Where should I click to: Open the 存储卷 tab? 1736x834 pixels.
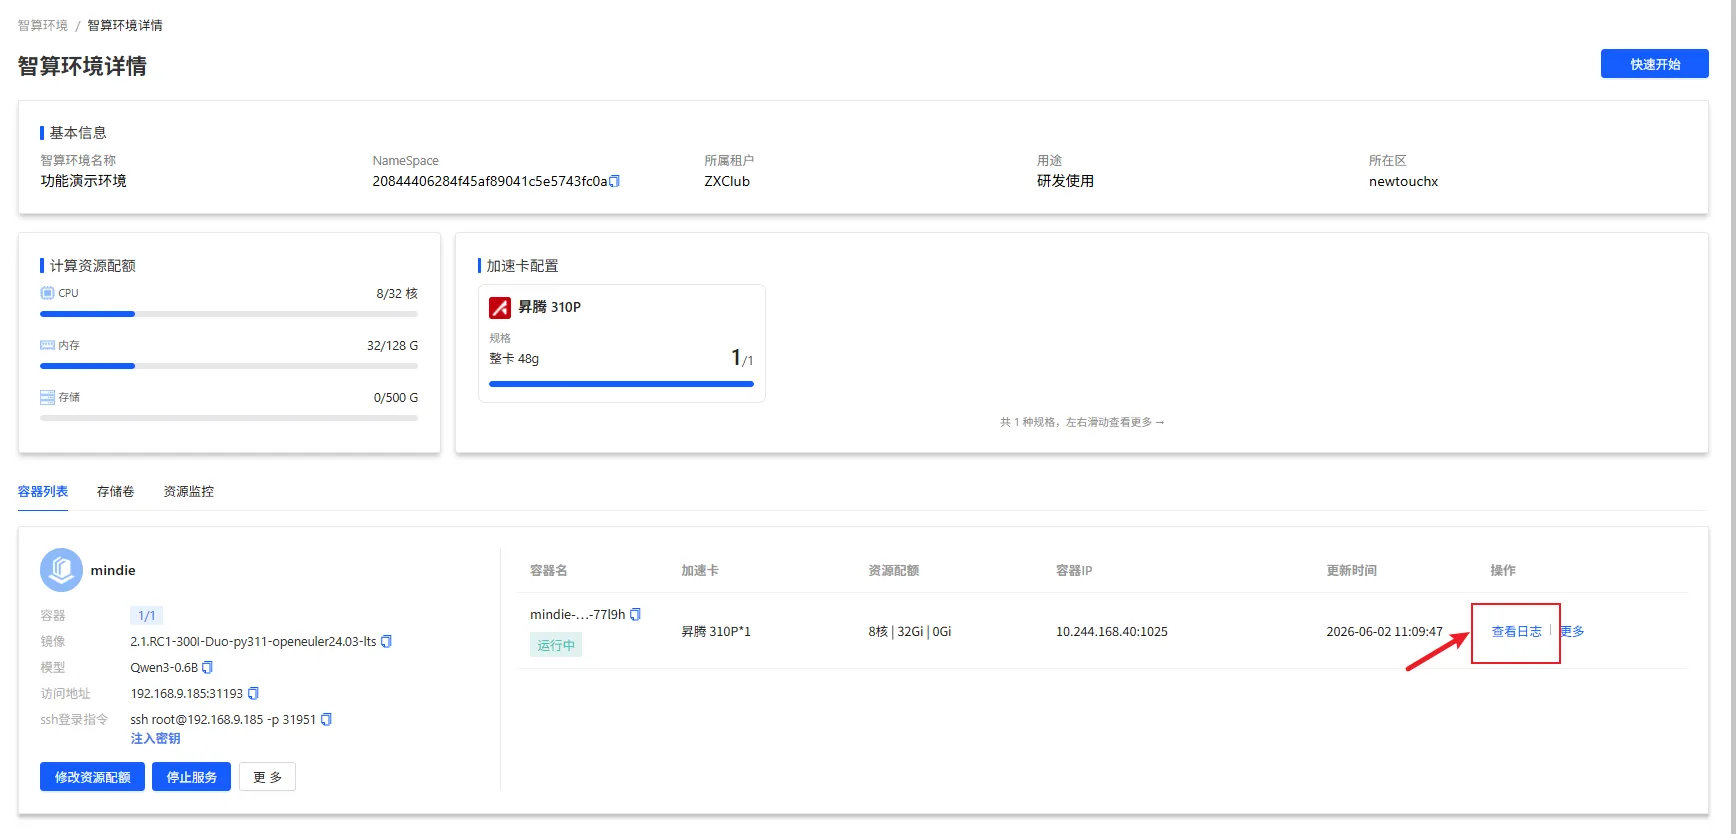tap(116, 491)
